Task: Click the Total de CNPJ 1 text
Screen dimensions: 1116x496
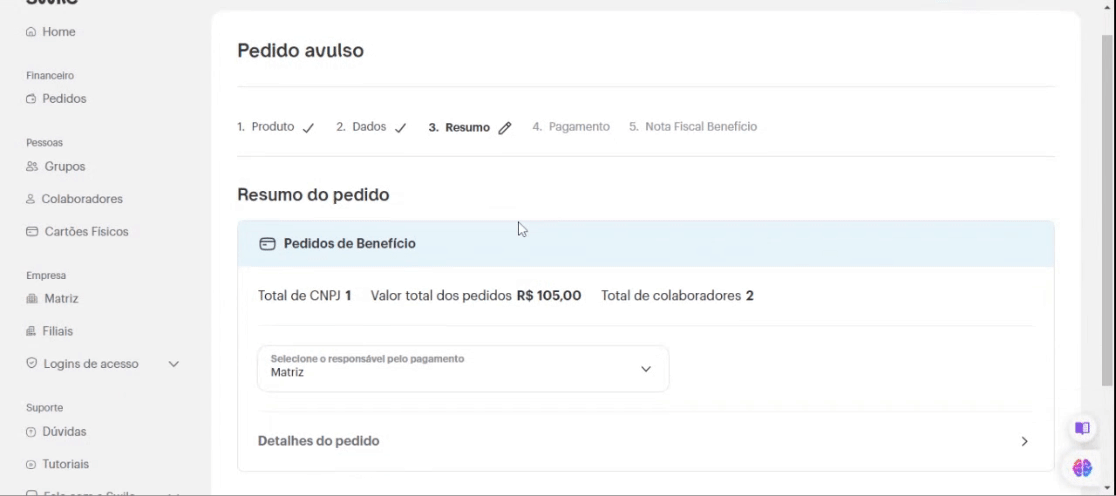Action: click(305, 295)
